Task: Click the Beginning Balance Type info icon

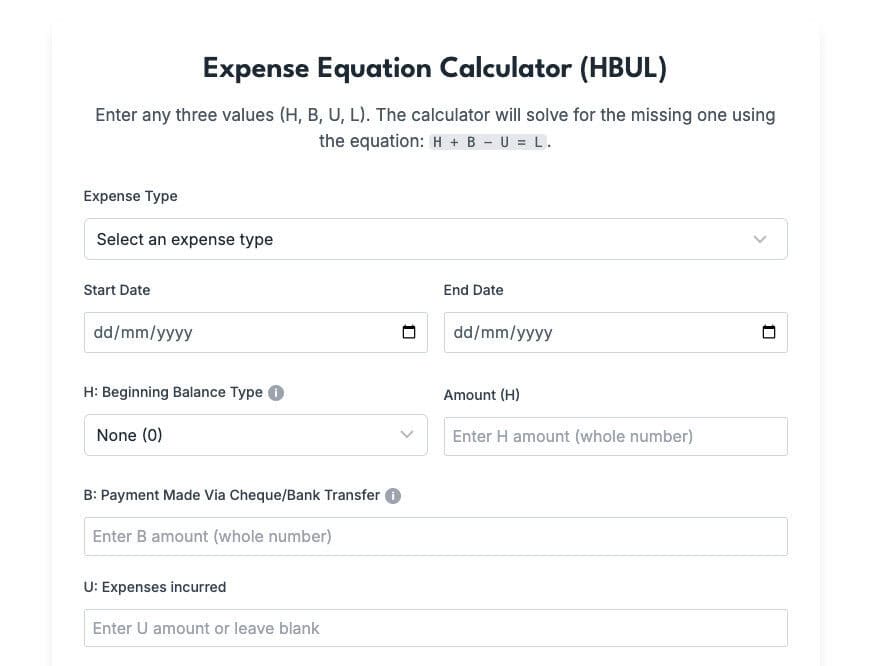Action: click(x=276, y=393)
